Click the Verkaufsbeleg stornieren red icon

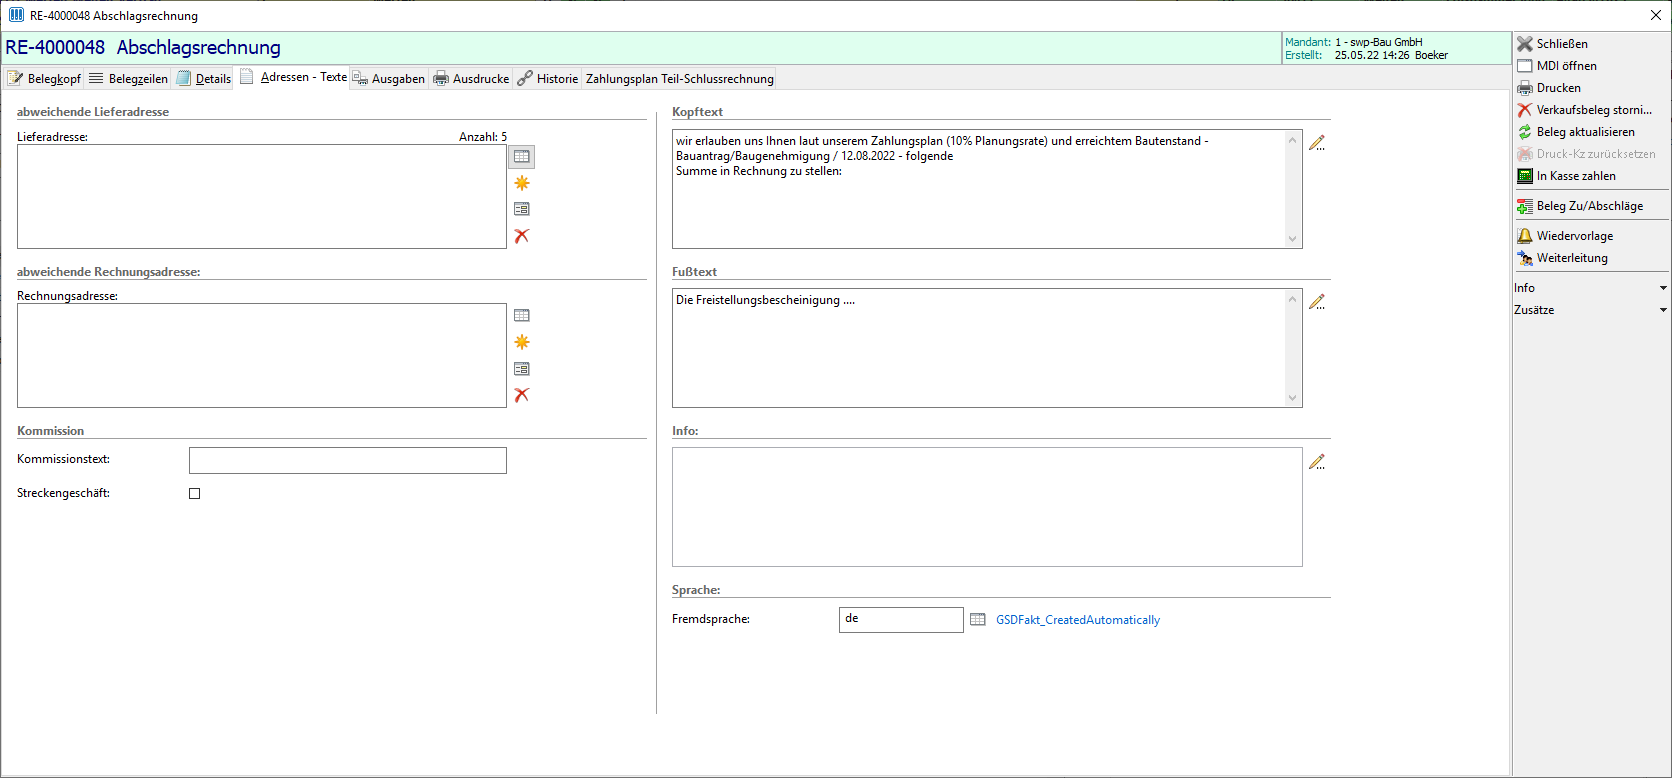pyautogui.click(x=1525, y=110)
